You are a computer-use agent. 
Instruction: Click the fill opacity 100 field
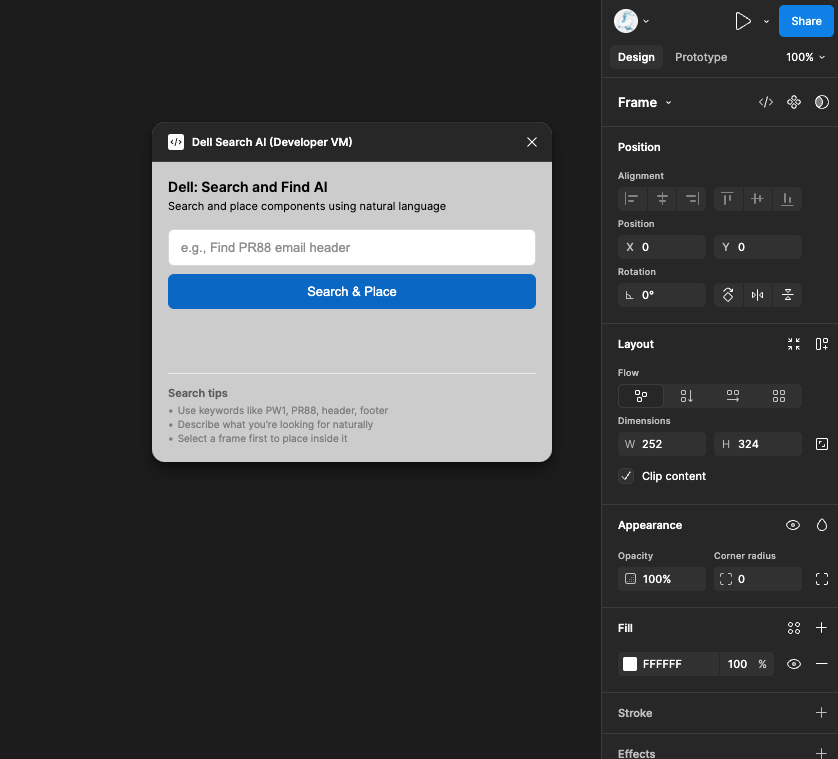(737, 664)
